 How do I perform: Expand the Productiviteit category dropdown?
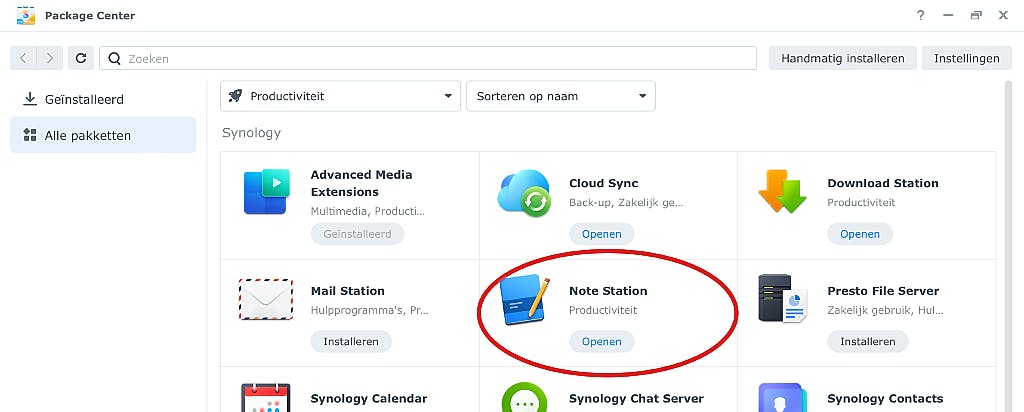point(340,96)
